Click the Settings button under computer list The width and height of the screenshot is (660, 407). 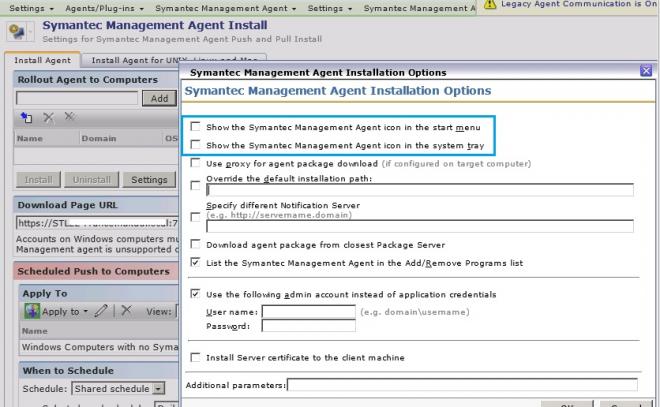[x=149, y=180]
